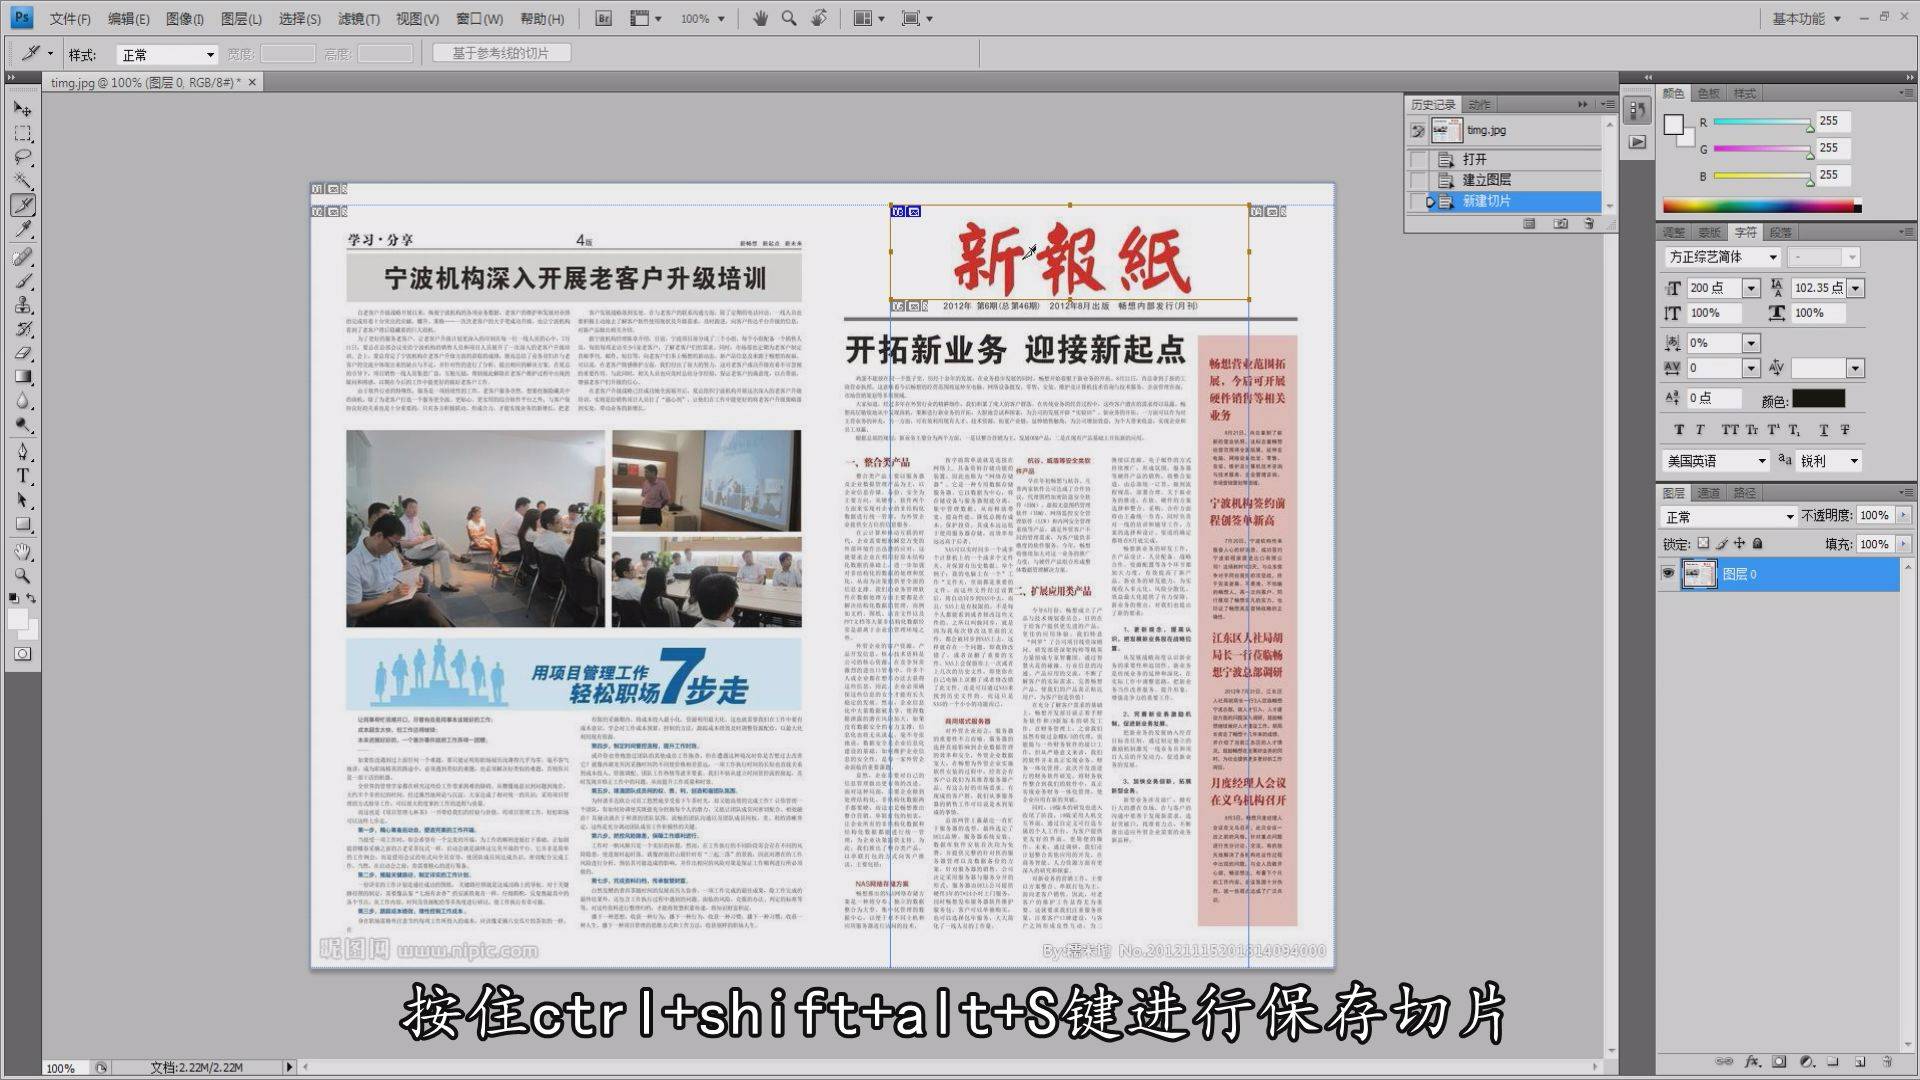Image resolution: width=1920 pixels, height=1080 pixels.
Task: Select the History Brush tool
Action: tap(22, 329)
